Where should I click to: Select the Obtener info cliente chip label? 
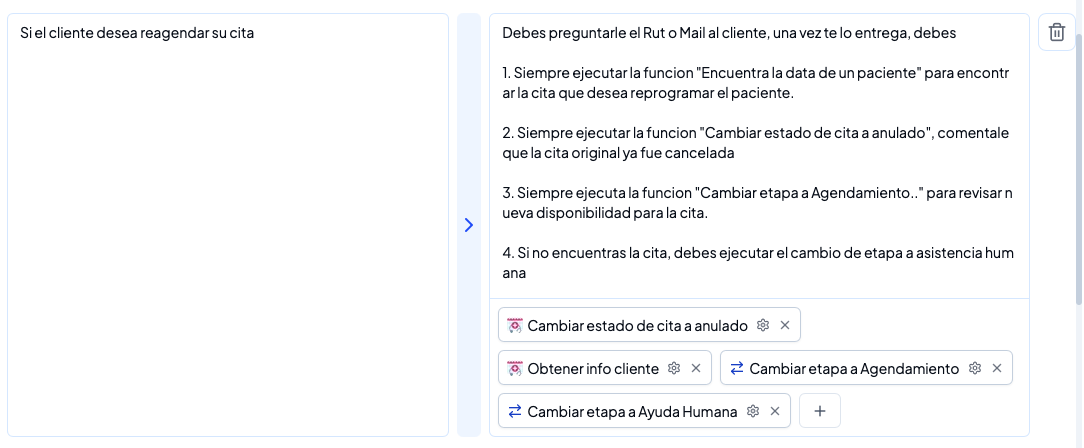click(593, 368)
